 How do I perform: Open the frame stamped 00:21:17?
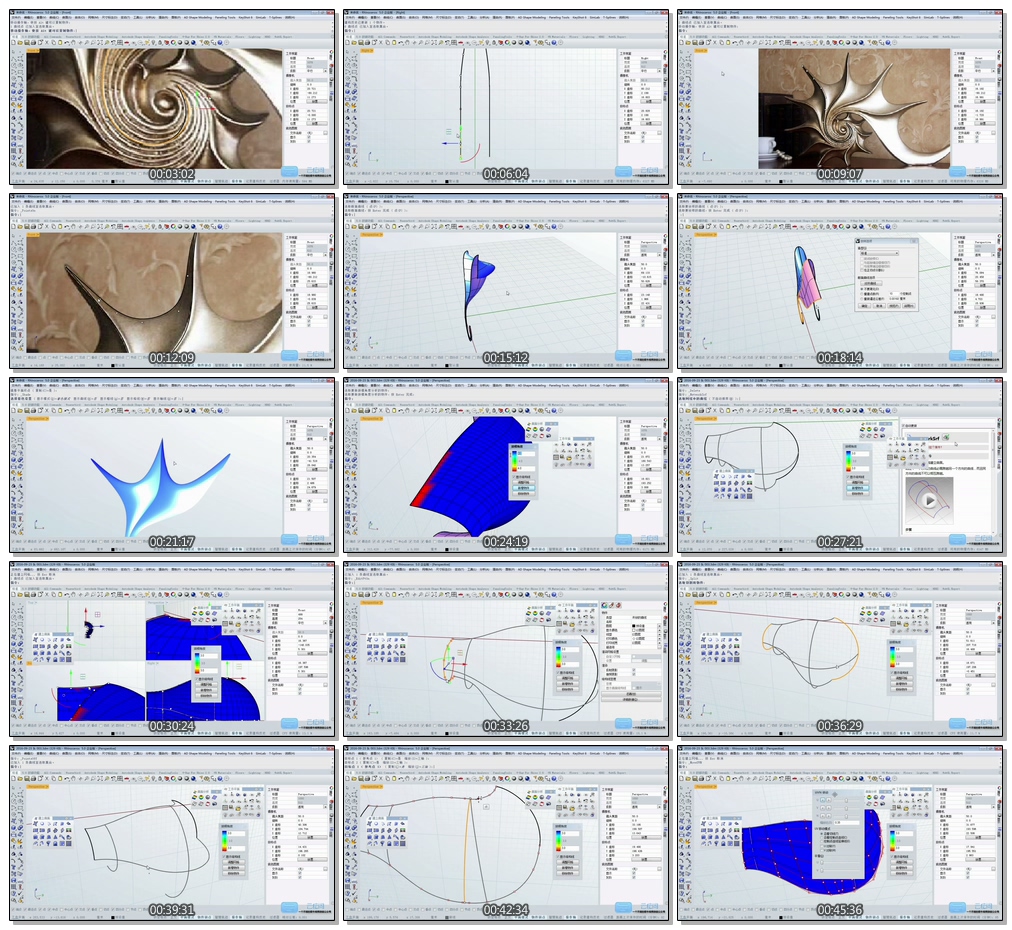click(x=172, y=465)
